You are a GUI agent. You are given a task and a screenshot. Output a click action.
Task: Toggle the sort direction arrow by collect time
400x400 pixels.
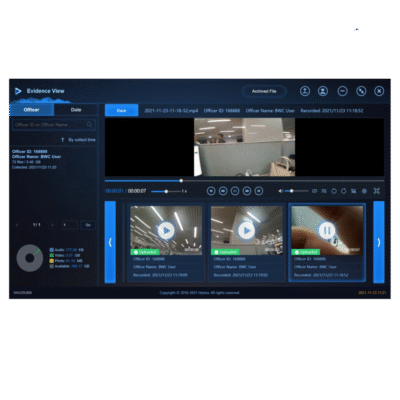click(62, 140)
